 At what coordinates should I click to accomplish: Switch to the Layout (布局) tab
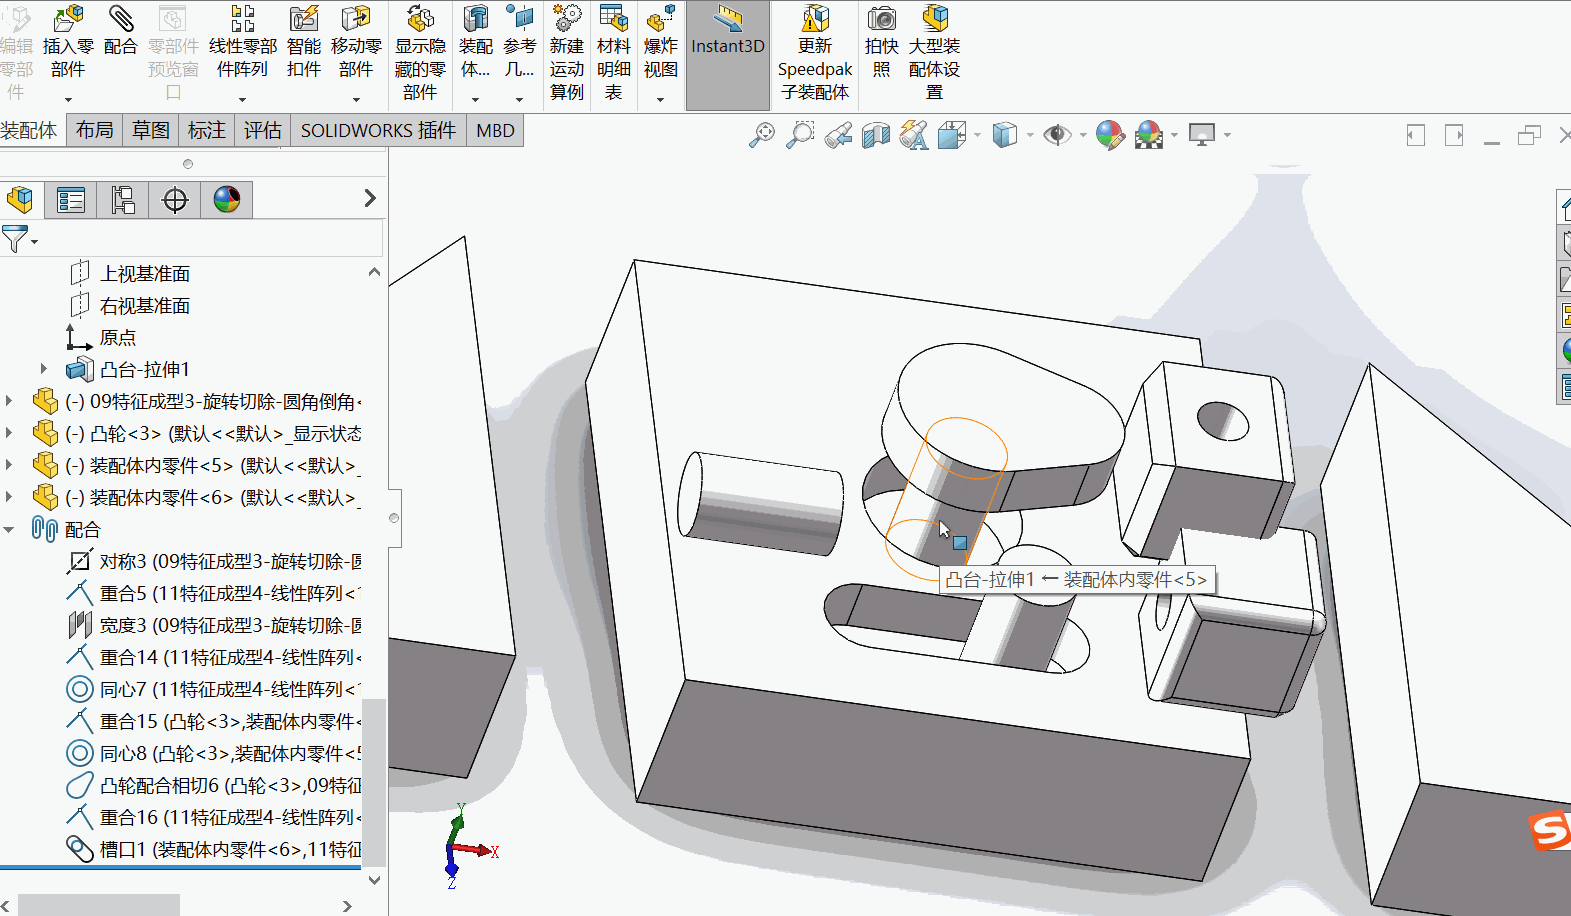(x=94, y=131)
